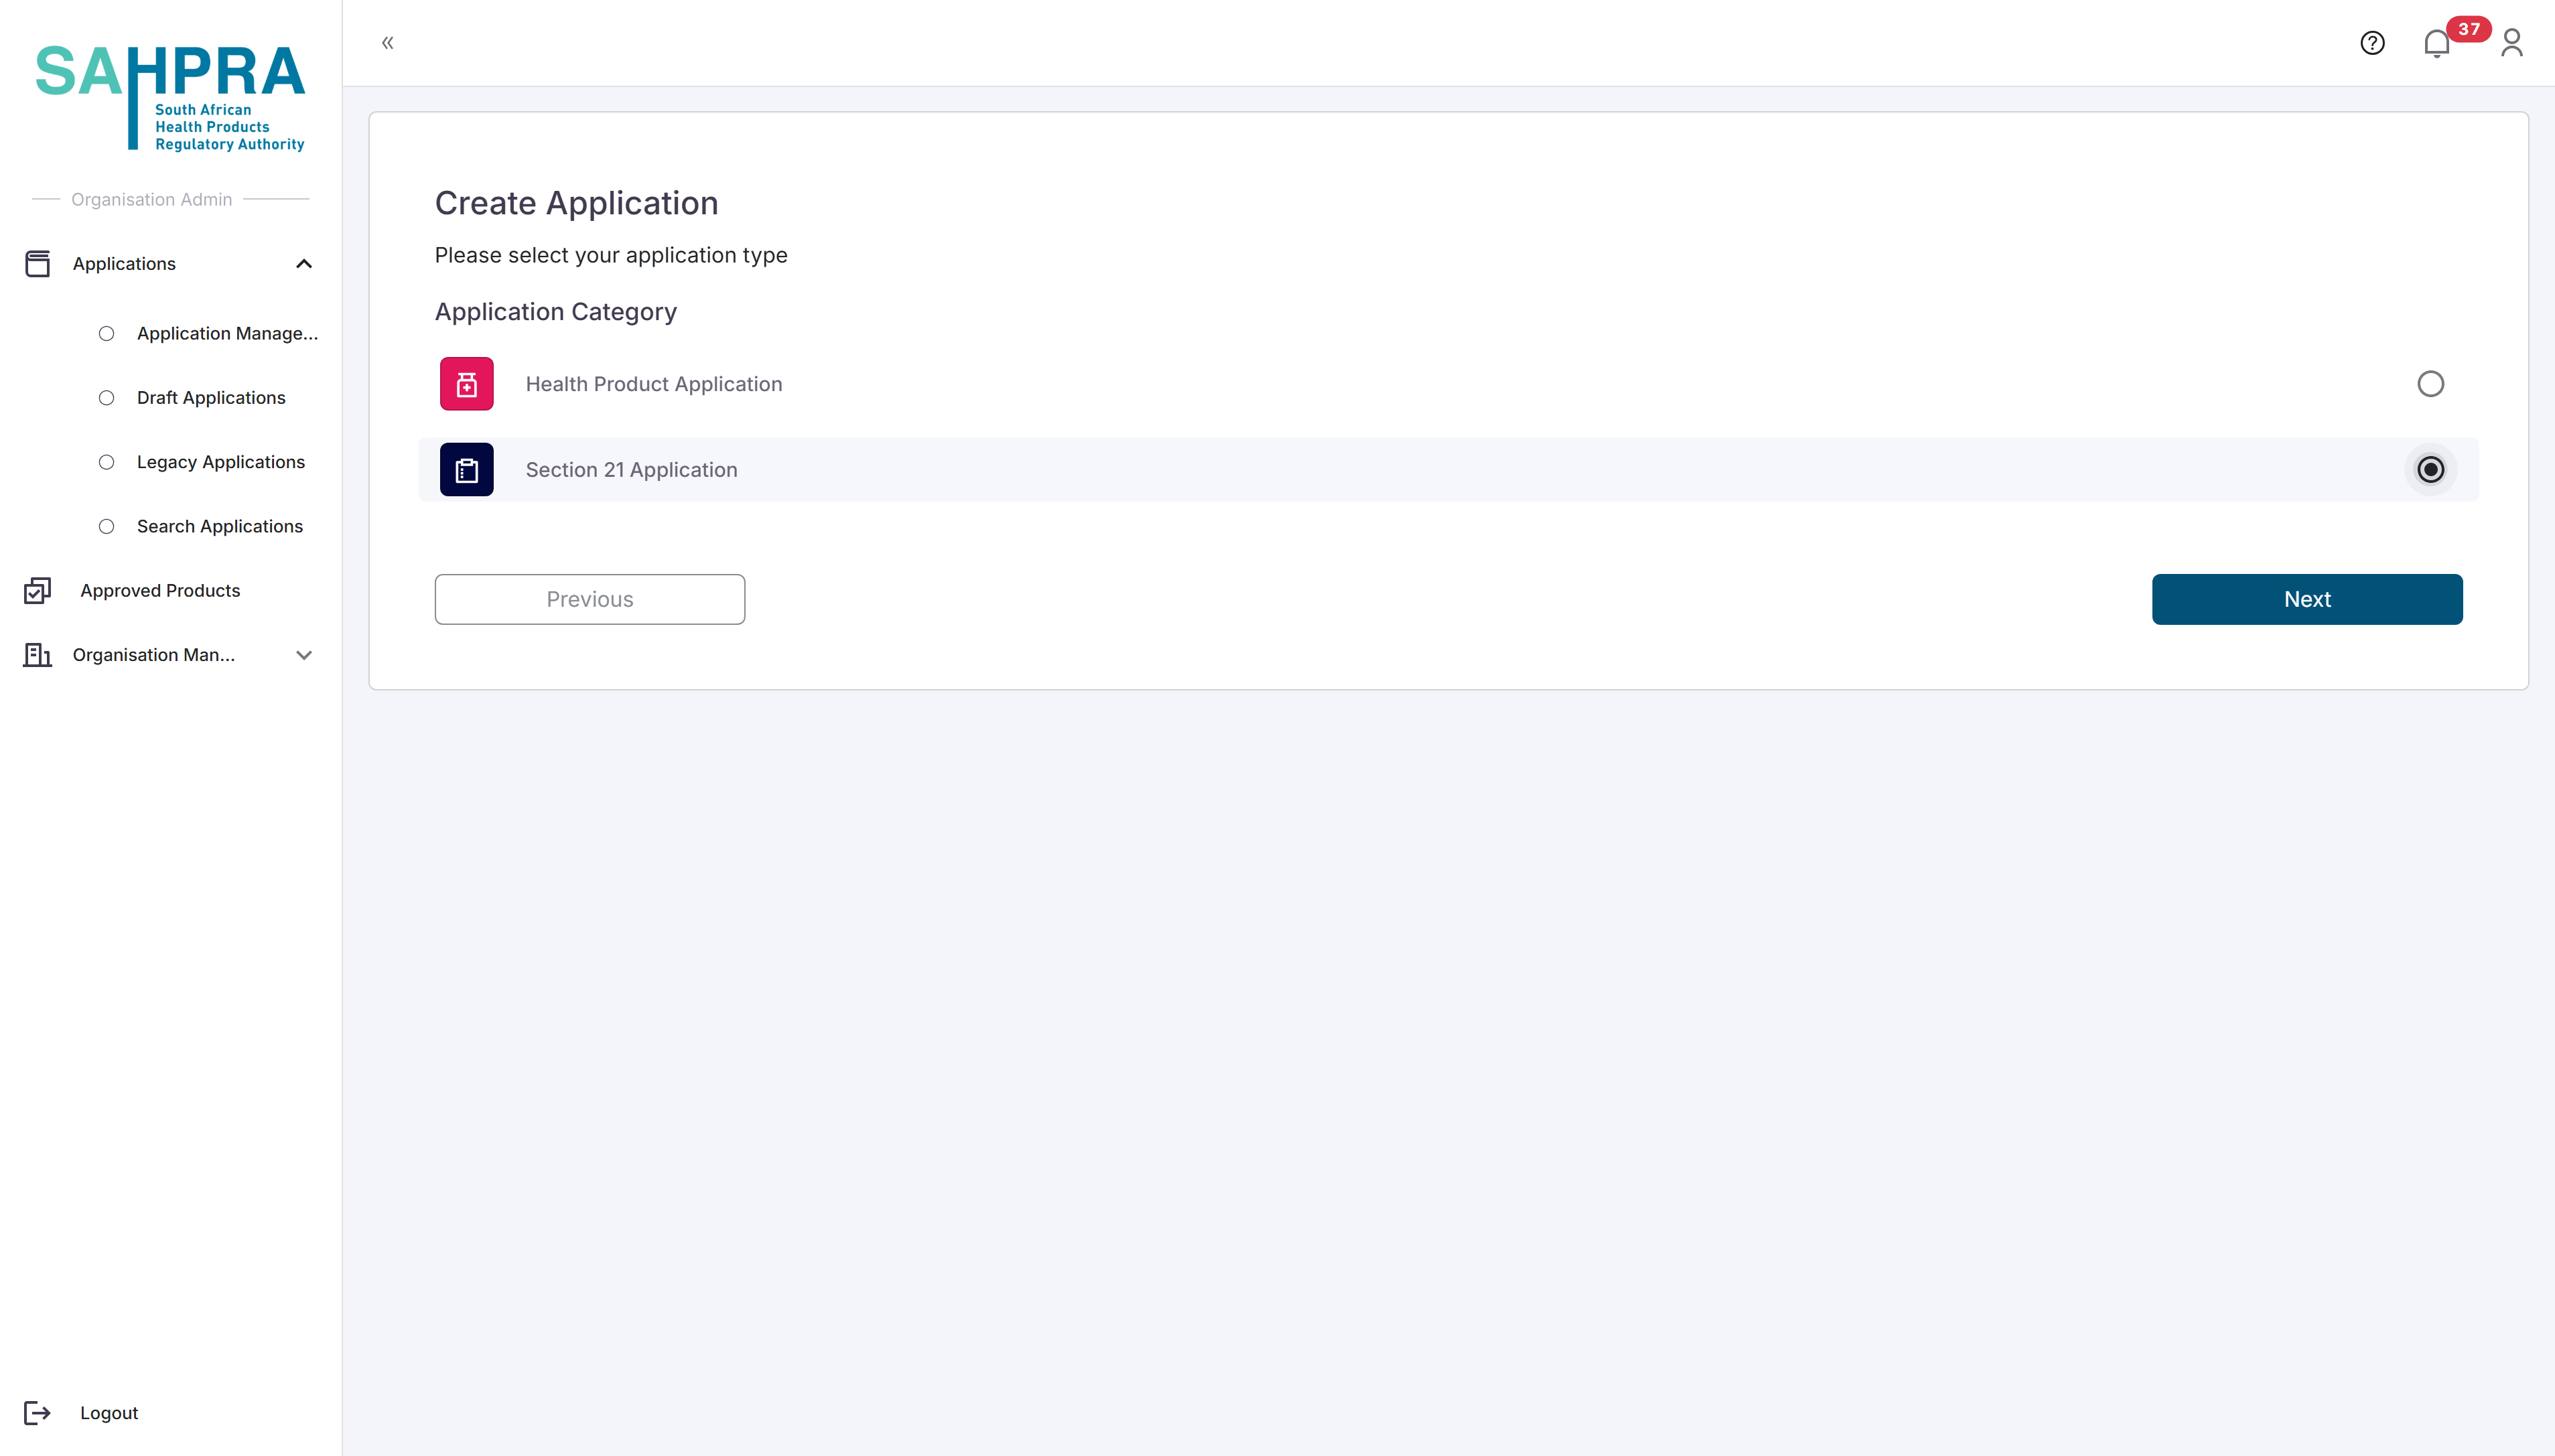Click the Organisation Admin role label
The height and width of the screenshot is (1456, 2555).
point(152,200)
